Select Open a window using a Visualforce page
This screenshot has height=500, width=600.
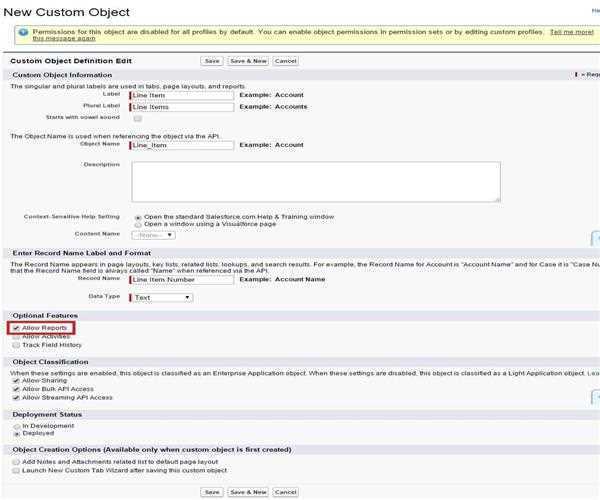[x=138, y=223]
